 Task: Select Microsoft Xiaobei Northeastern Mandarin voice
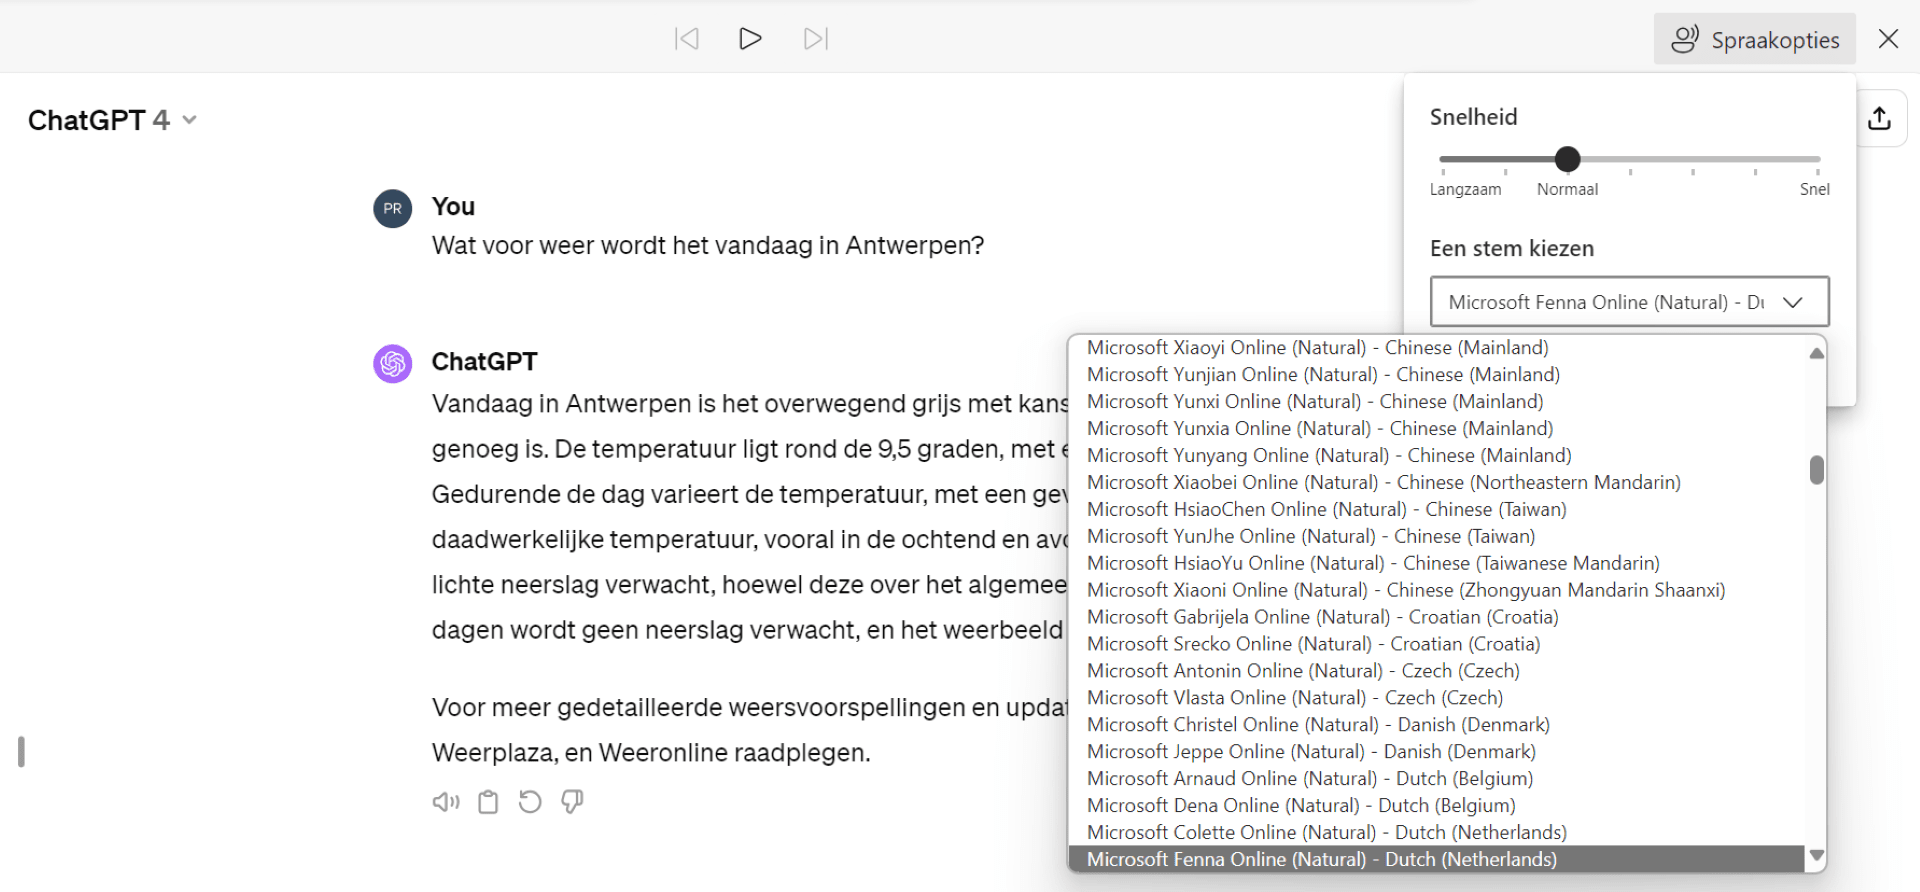coord(1437,483)
